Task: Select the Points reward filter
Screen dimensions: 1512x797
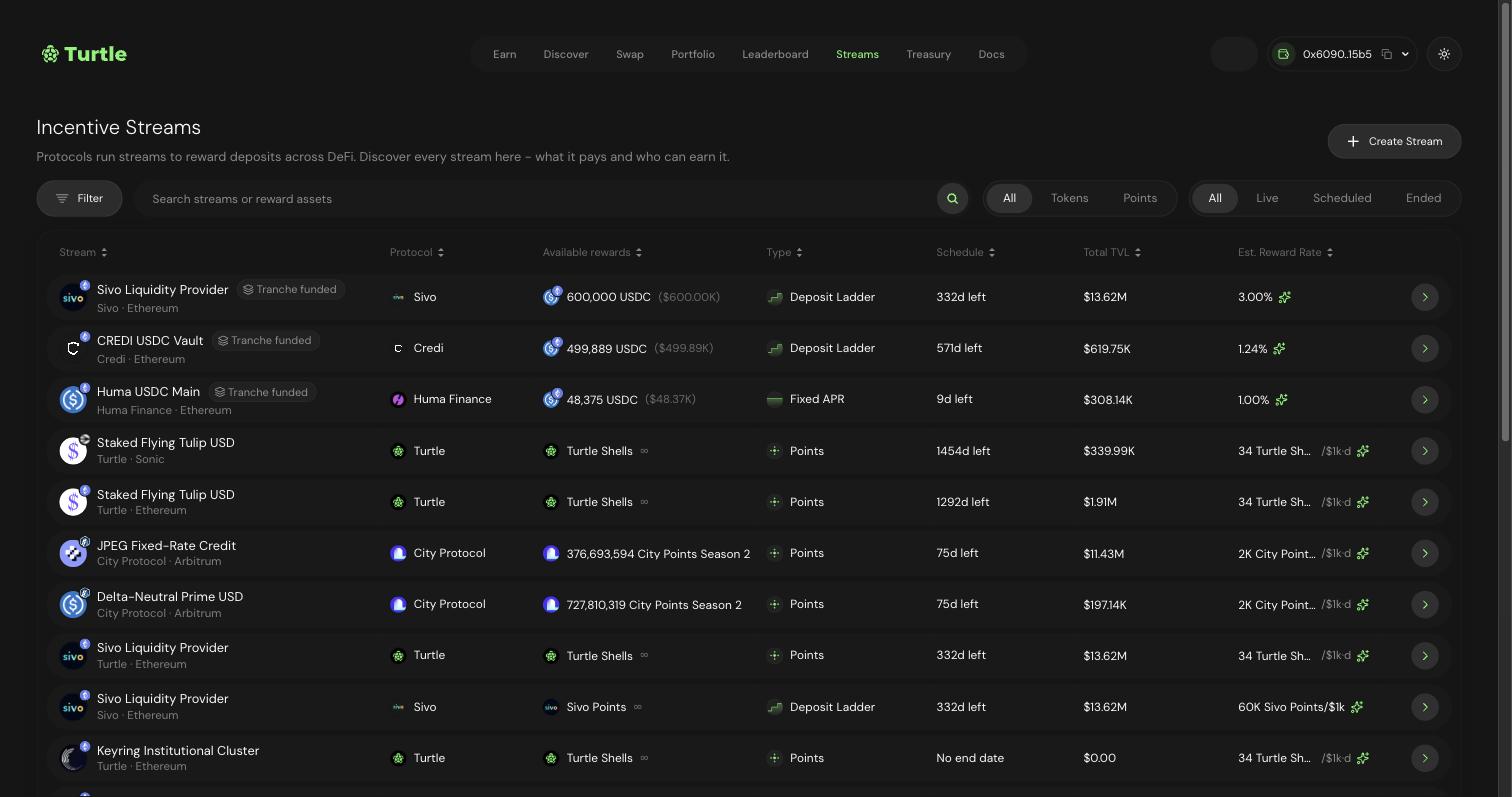Action: click(1139, 198)
